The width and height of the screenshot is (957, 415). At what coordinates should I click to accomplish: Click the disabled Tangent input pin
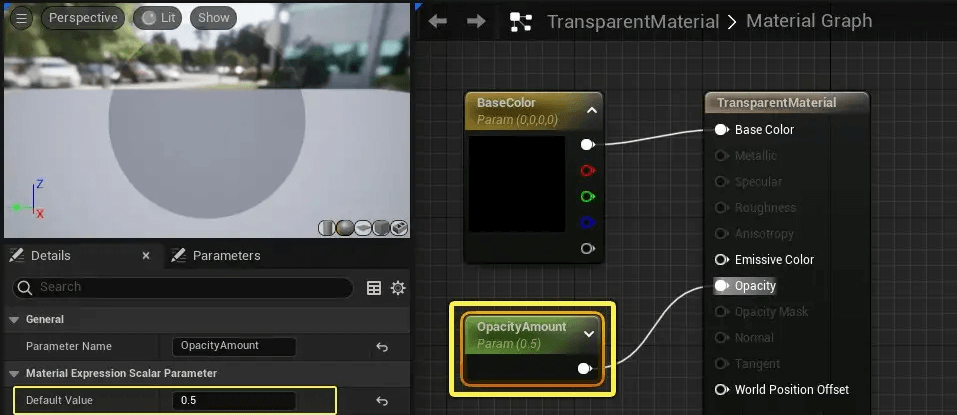point(721,364)
